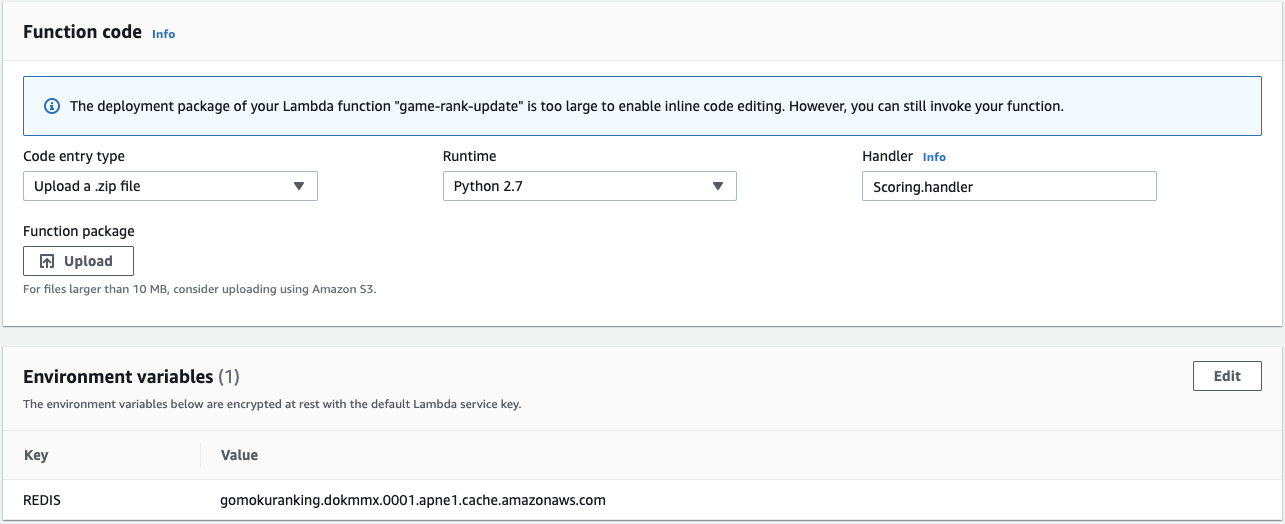This screenshot has width=1285, height=524.
Task: Open the Runtime Python 2.7 dropdown
Action: point(589,186)
